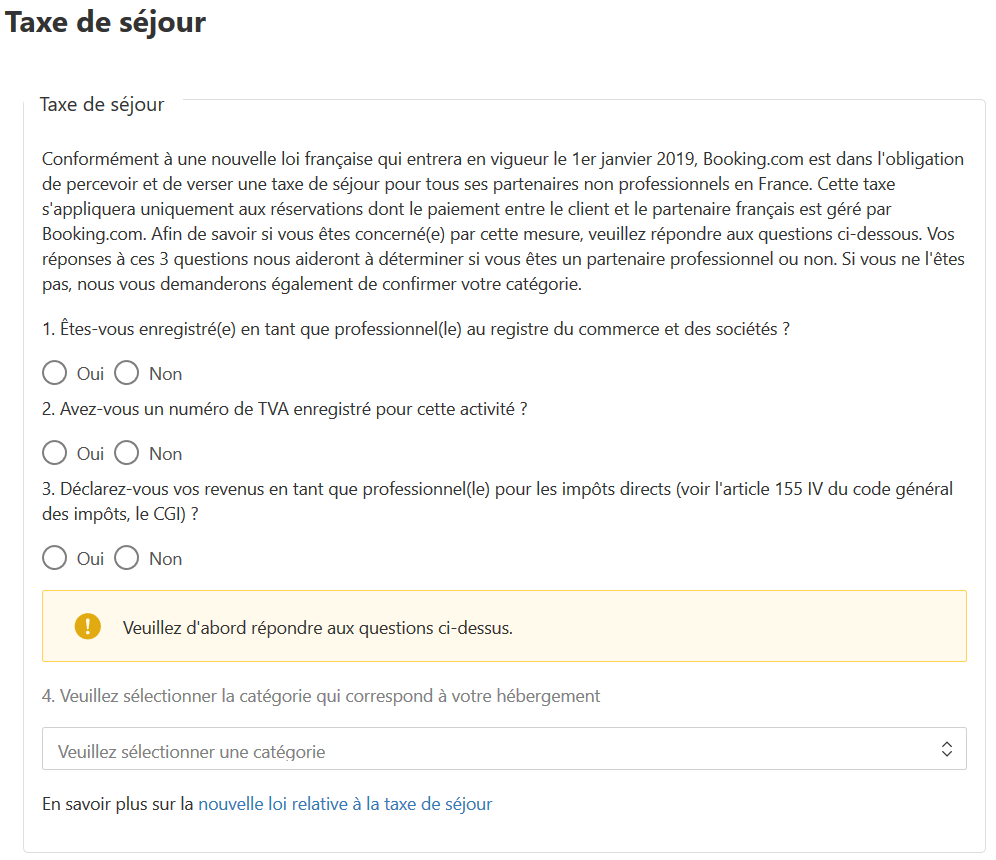Select Non for the commerce registry question
Screen dimensions: 996x860
(x=126, y=373)
